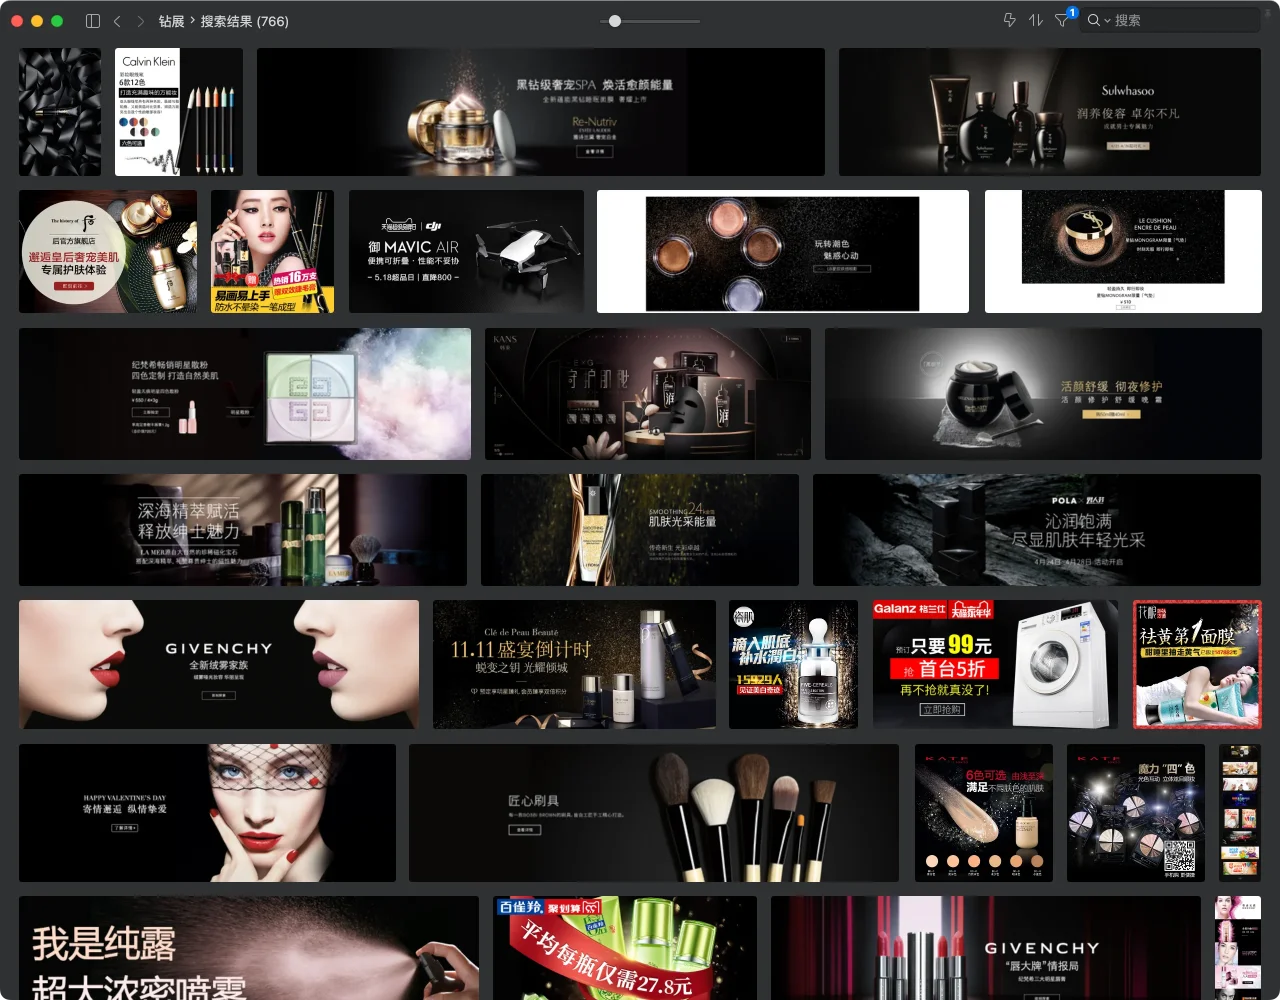The width and height of the screenshot is (1280, 1000).
Task: Select the DJI MAVIC AIR drone image
Action: [466, 251]
